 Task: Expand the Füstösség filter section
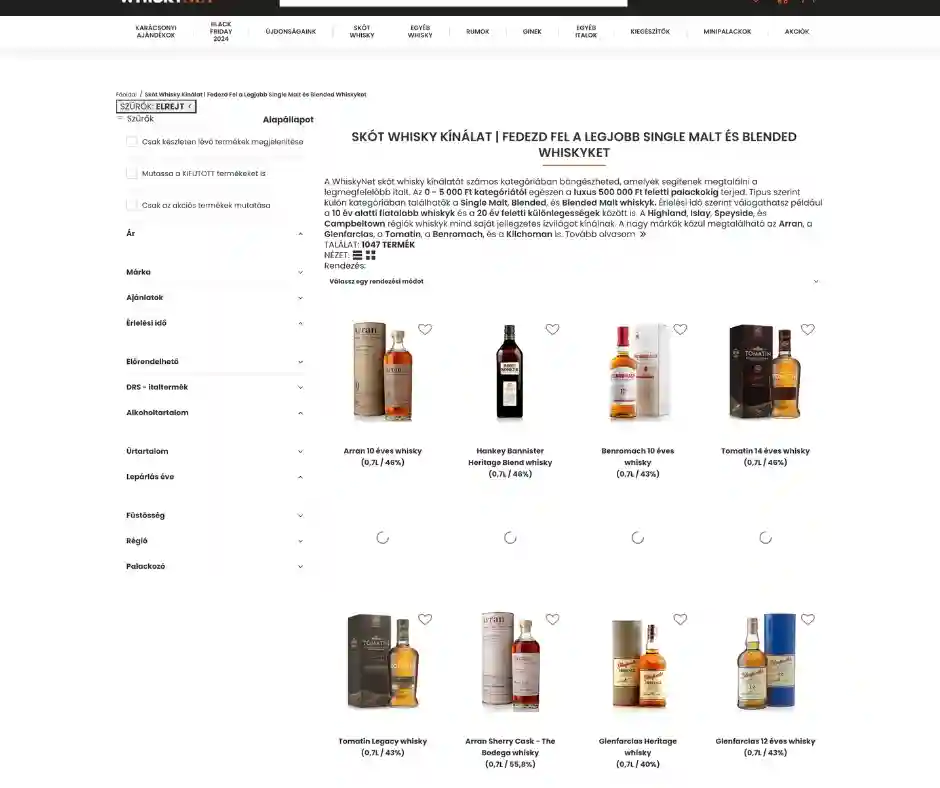click(214, 515)
